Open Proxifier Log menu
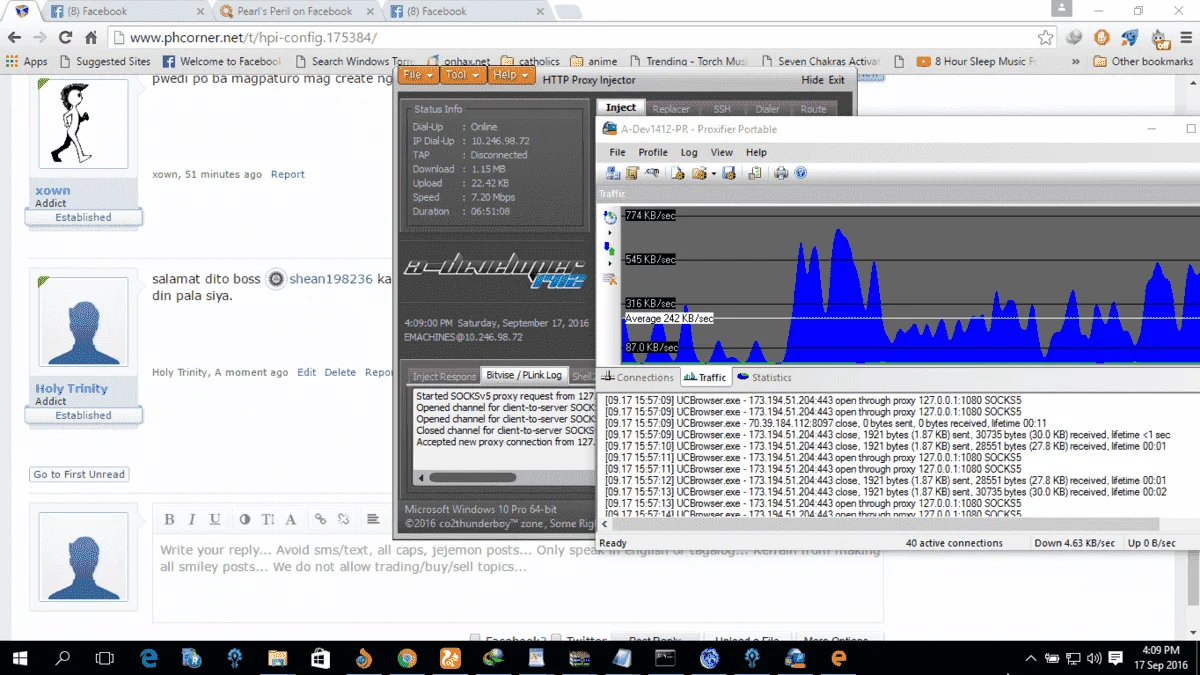The image size is (1200, 675). [689, 152]
